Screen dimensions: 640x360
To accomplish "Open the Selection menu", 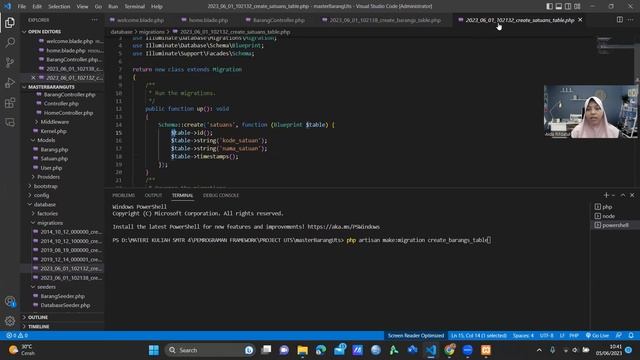I will (x=59, y=6).
